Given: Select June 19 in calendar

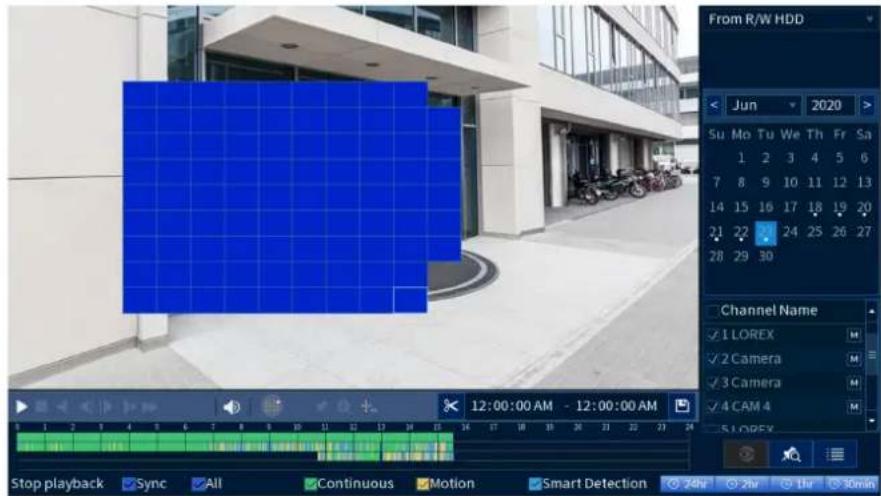Looking at the screenshot, I should [x=839, y=207].
